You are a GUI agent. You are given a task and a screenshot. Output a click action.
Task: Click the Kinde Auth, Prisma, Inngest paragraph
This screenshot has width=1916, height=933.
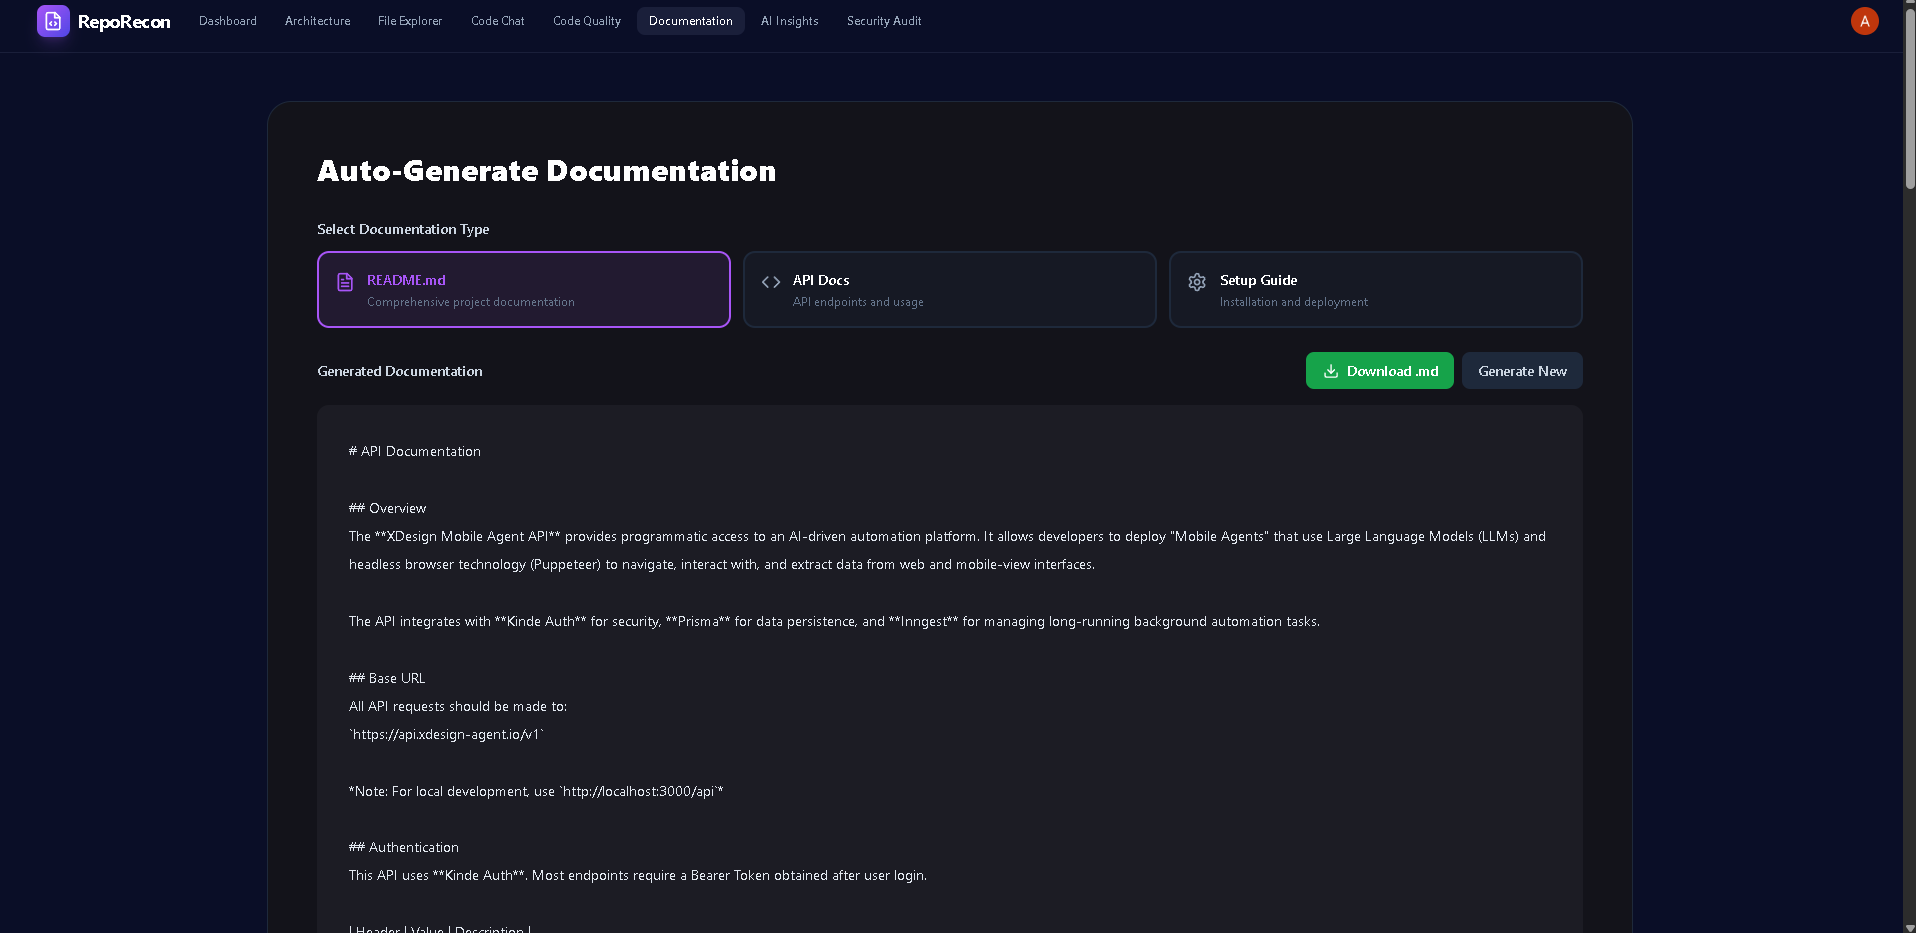pos(834,622)
